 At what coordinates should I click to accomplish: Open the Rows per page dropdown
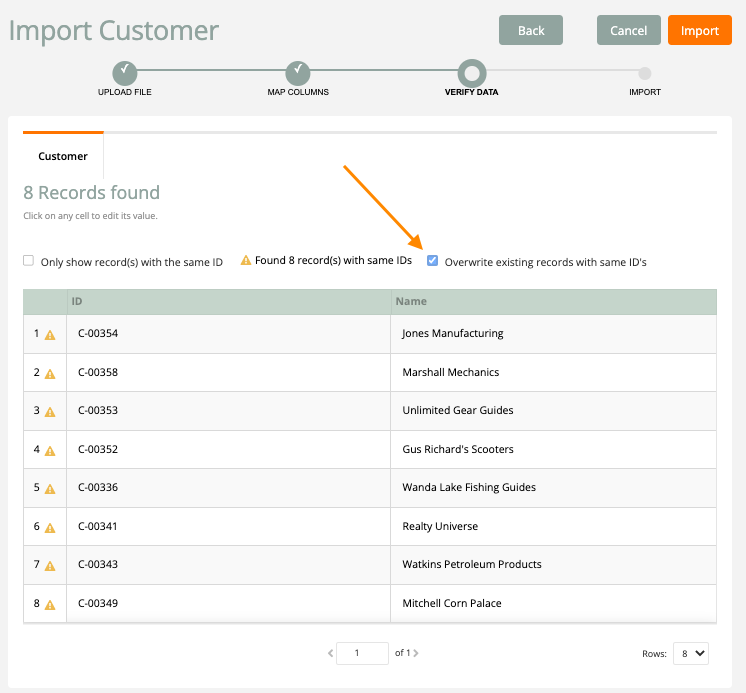[691, 653]
